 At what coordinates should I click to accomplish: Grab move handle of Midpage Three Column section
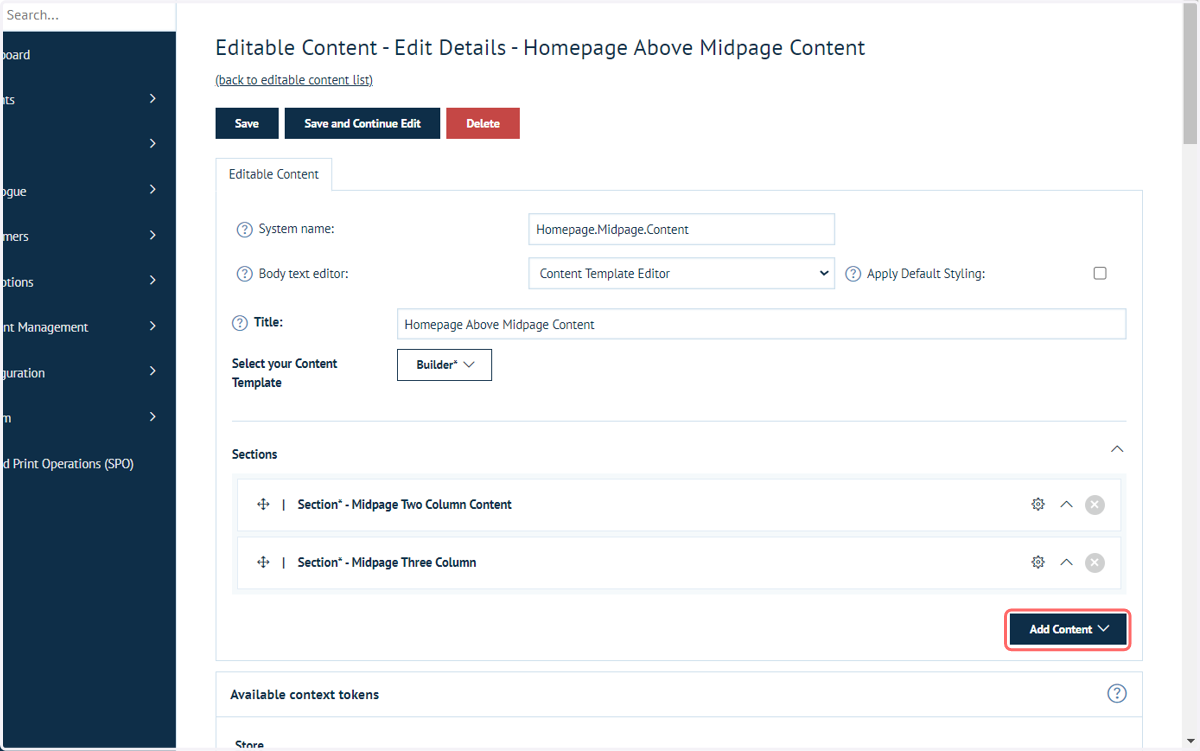pyautogui.click(x=263, y=563)
